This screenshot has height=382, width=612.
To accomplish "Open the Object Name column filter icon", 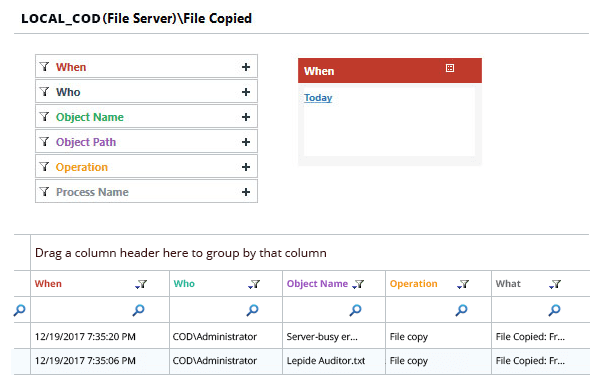I will point(358,284).
